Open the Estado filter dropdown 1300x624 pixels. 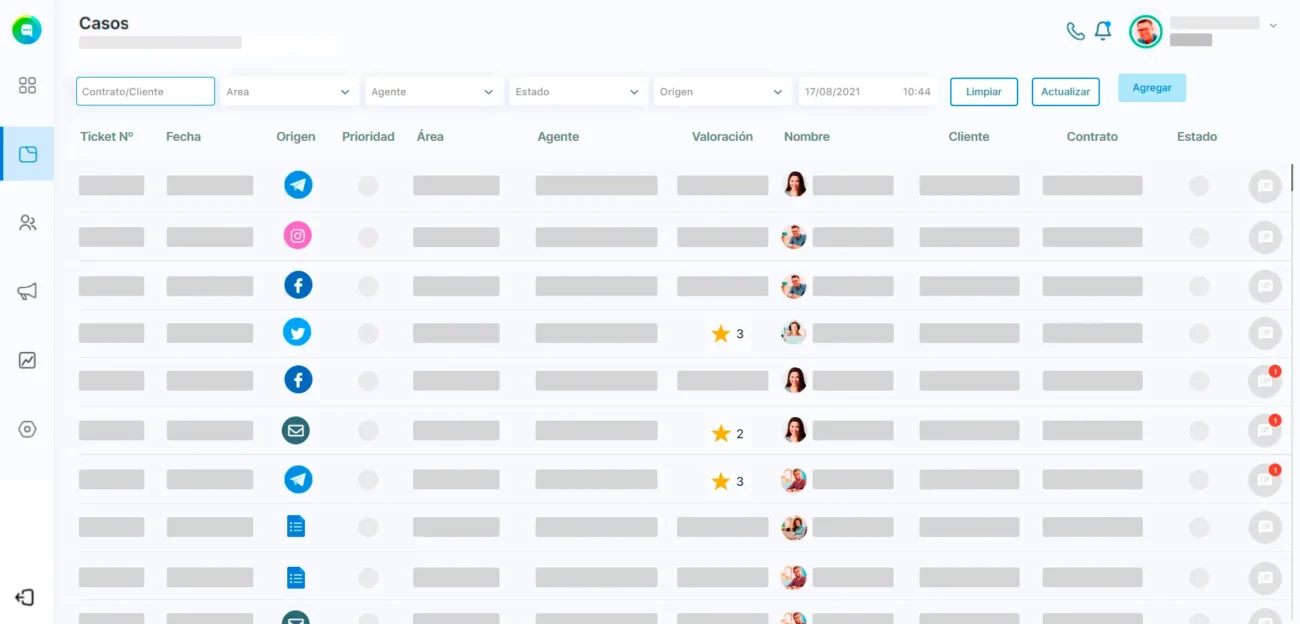[578, 92]
